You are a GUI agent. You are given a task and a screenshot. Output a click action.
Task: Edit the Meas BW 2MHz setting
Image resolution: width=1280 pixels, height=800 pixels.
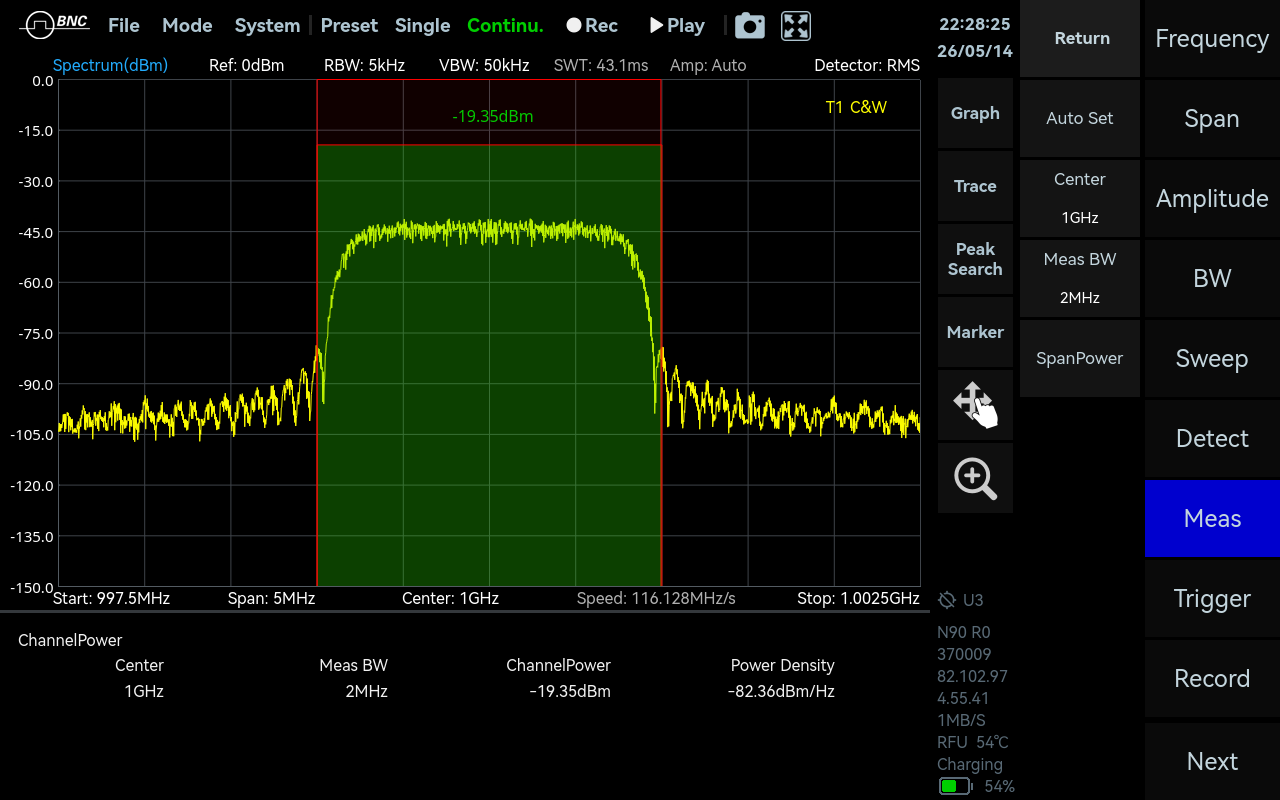point(1080,278)
